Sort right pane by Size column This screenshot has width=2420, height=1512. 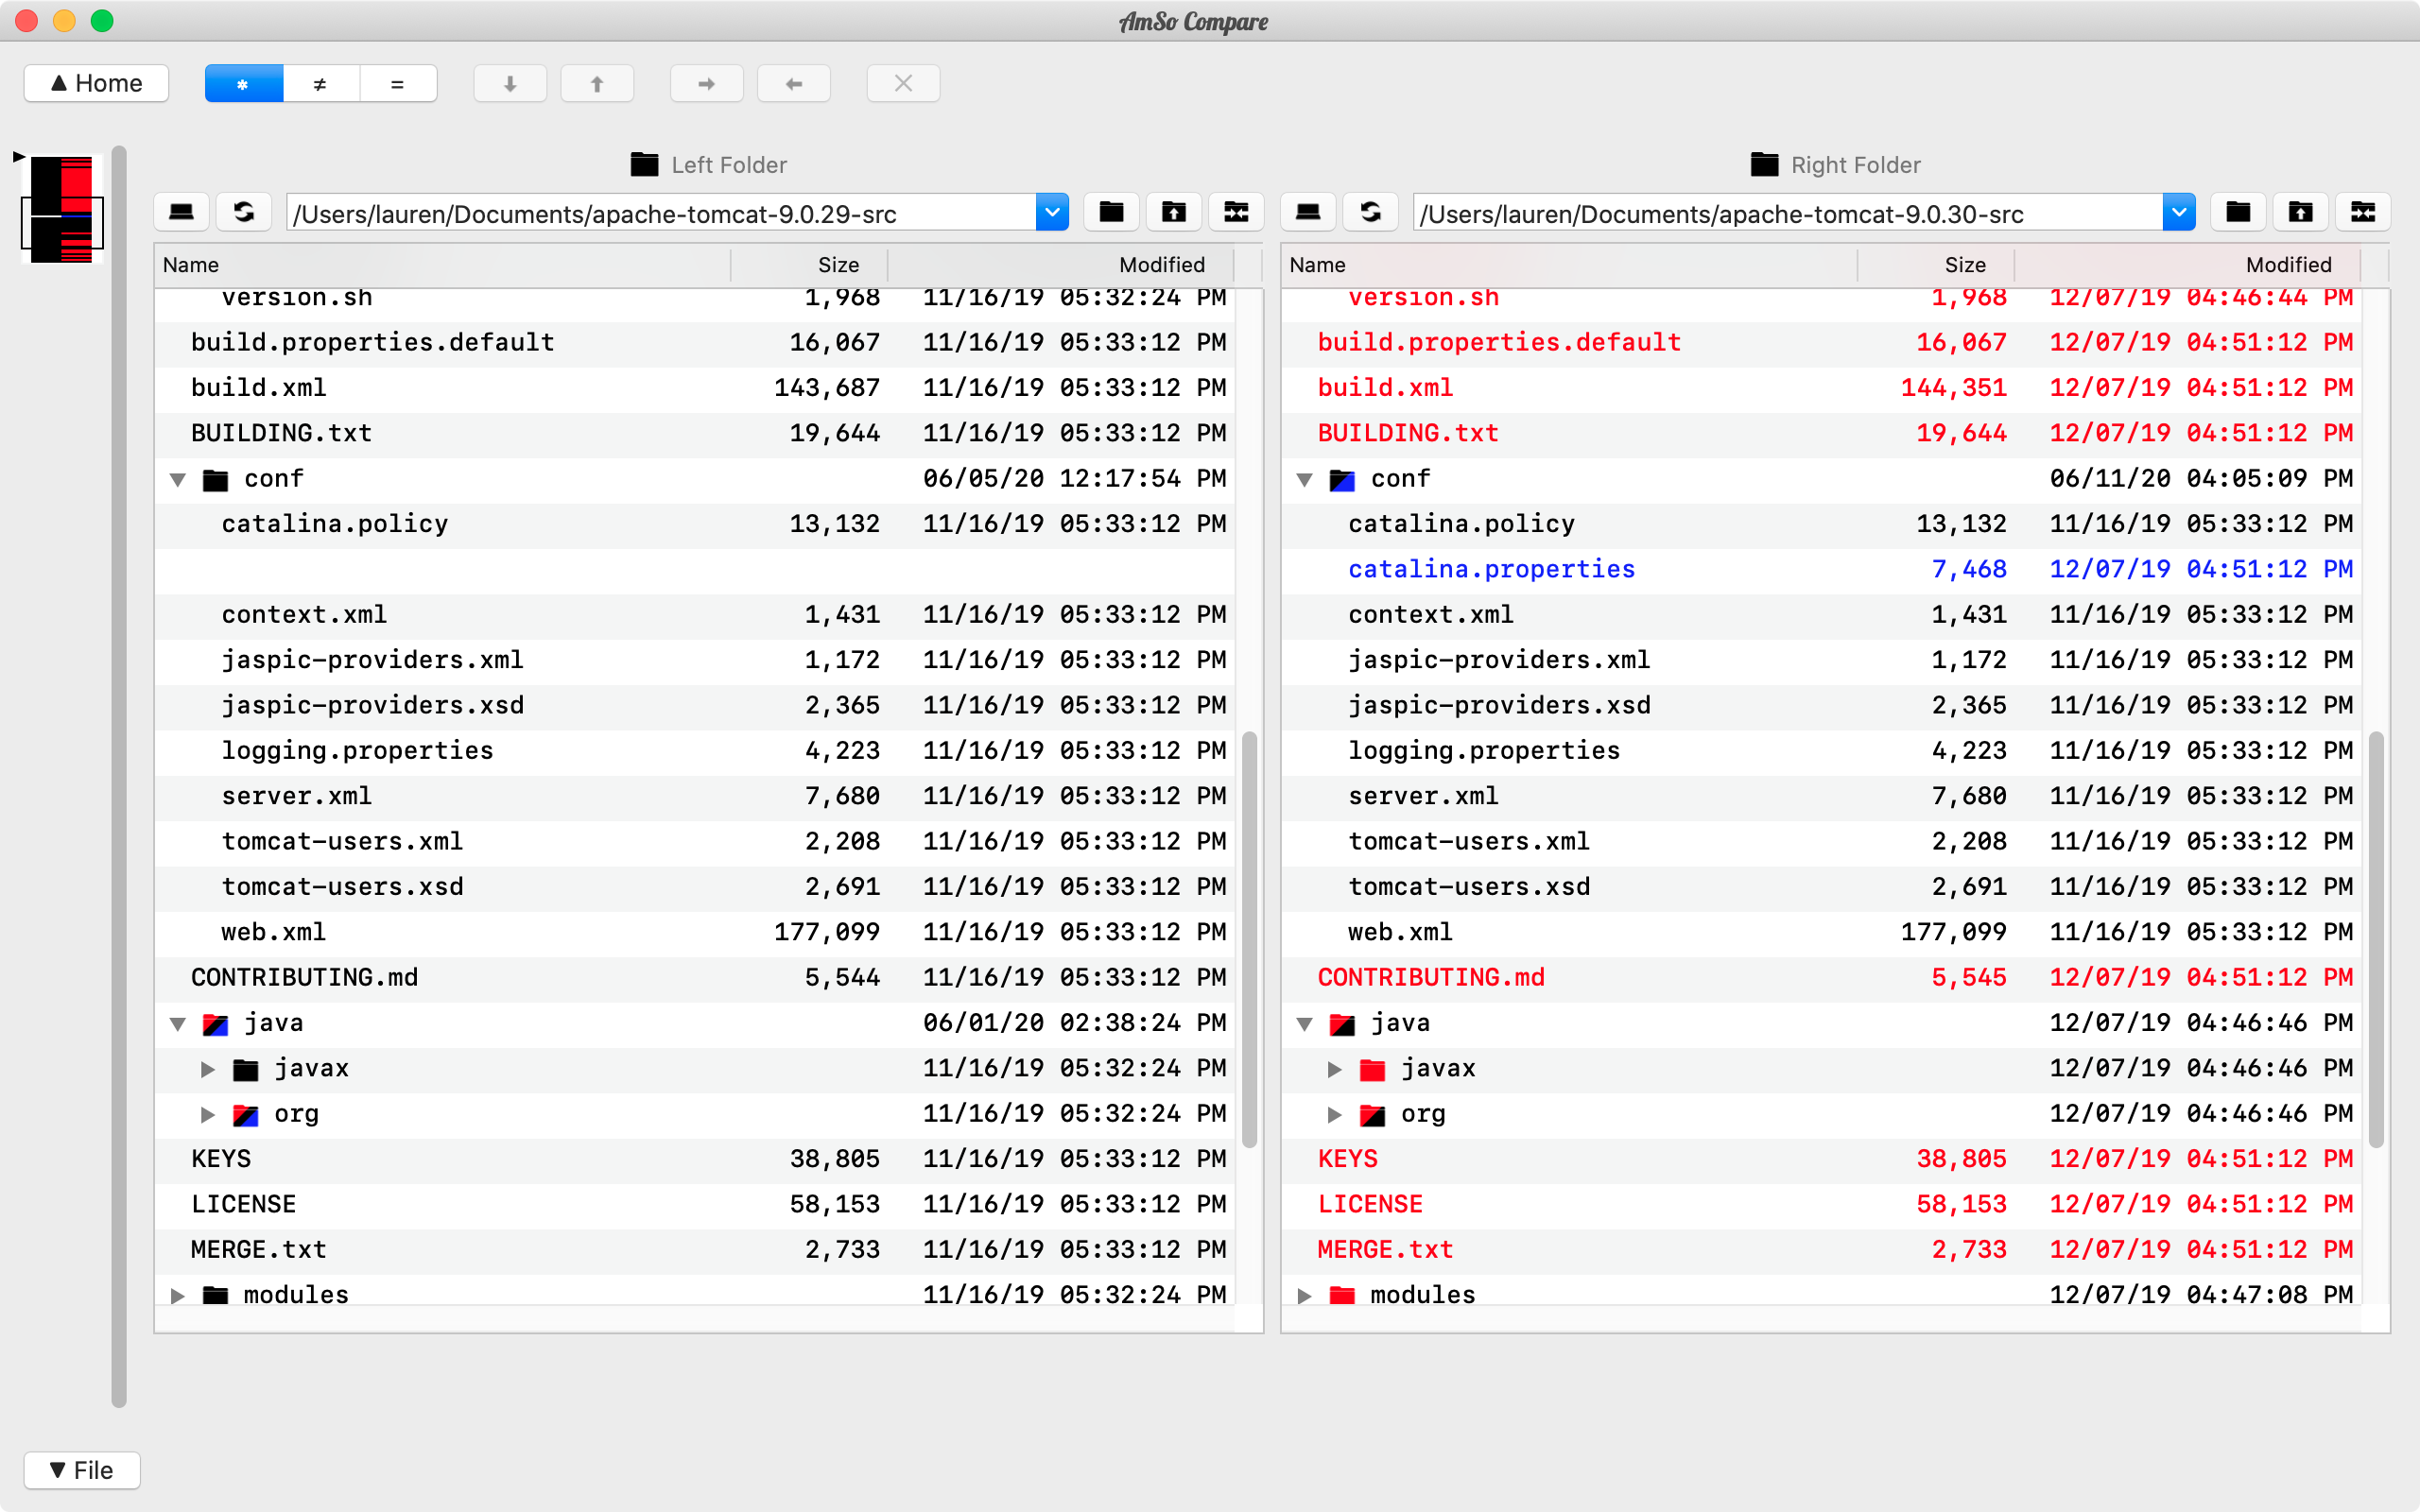(x=1936, y=265)
